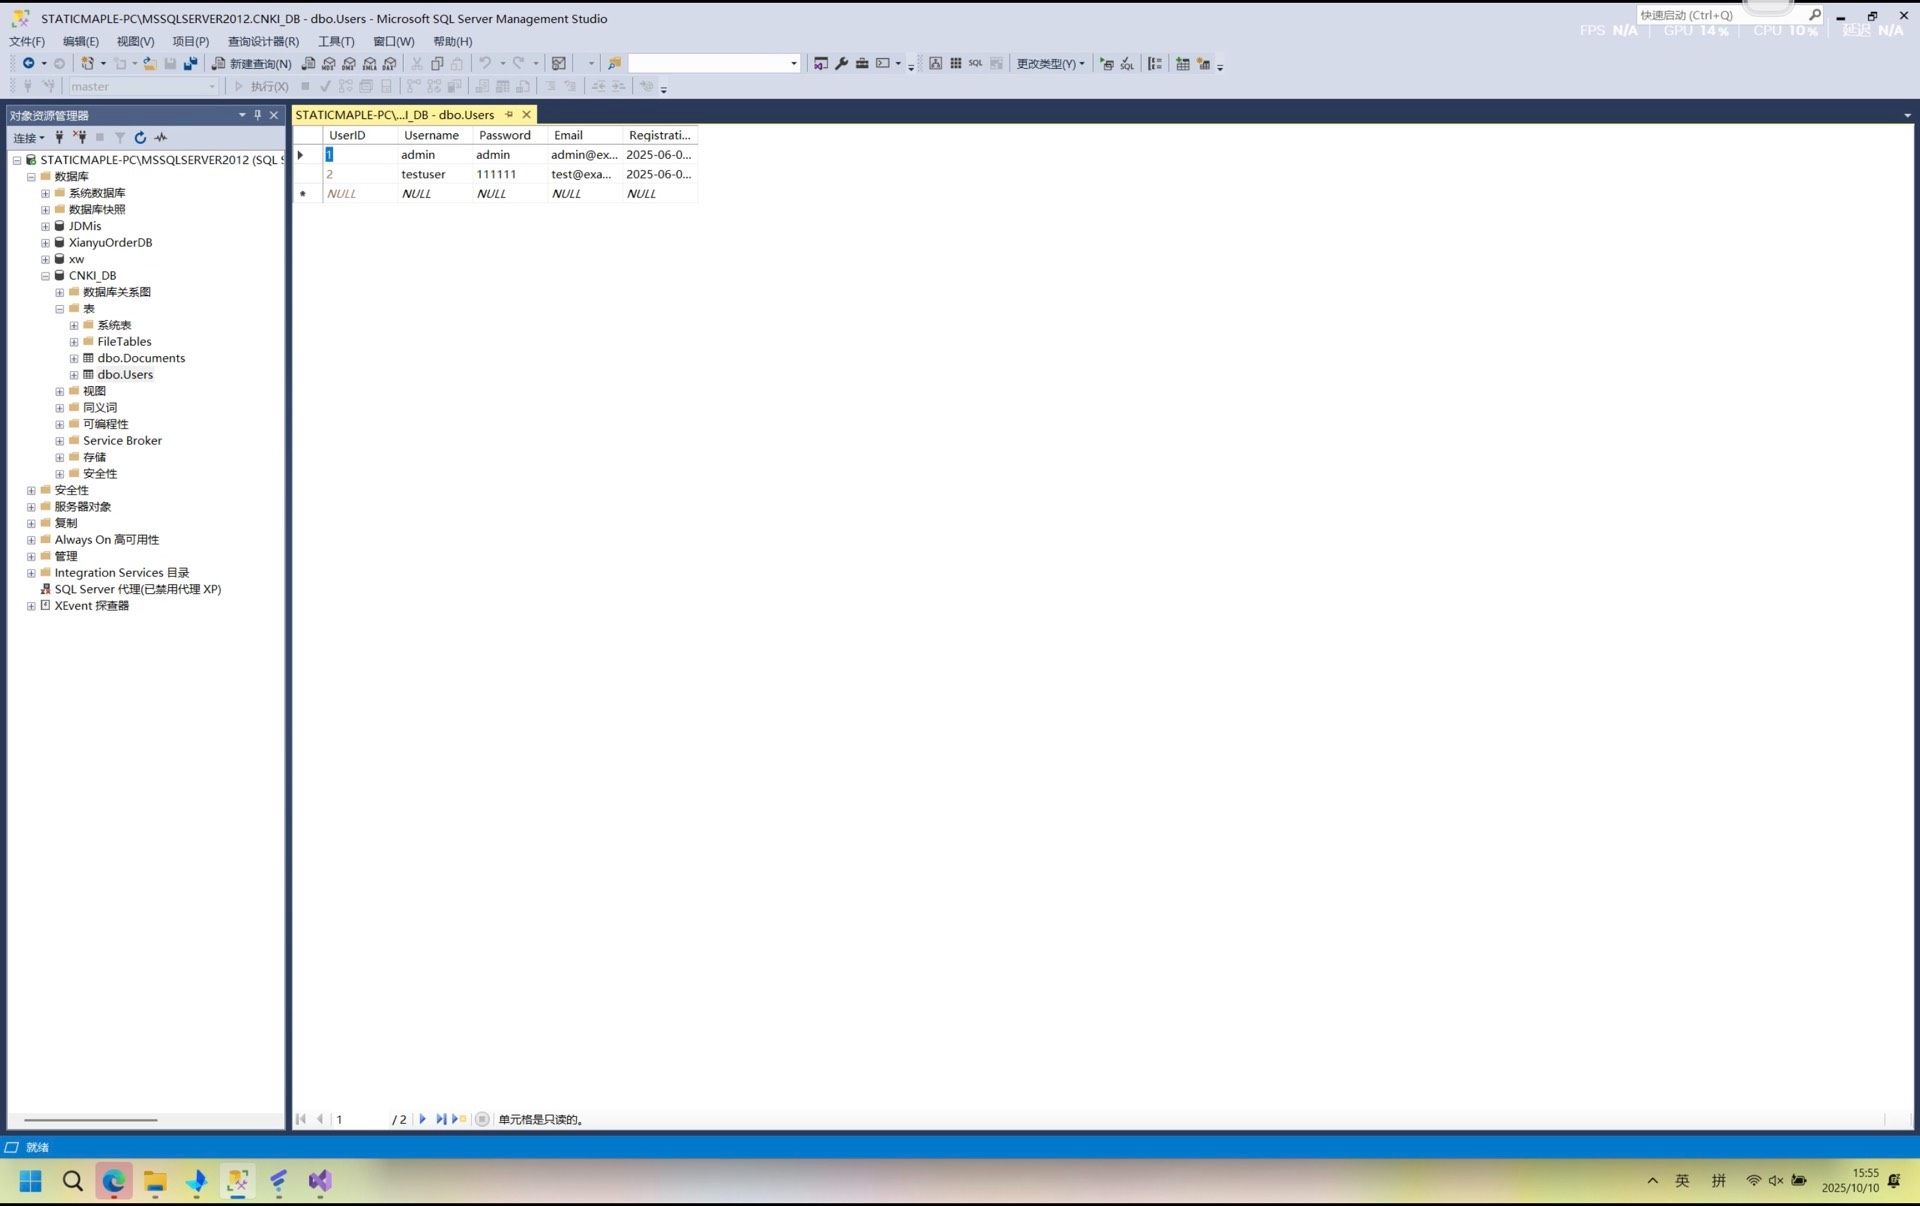The width and height of the screenshot is (1920, 1206).
Task: Jump to last record in grid navigator
Action: pos(440,1119)
